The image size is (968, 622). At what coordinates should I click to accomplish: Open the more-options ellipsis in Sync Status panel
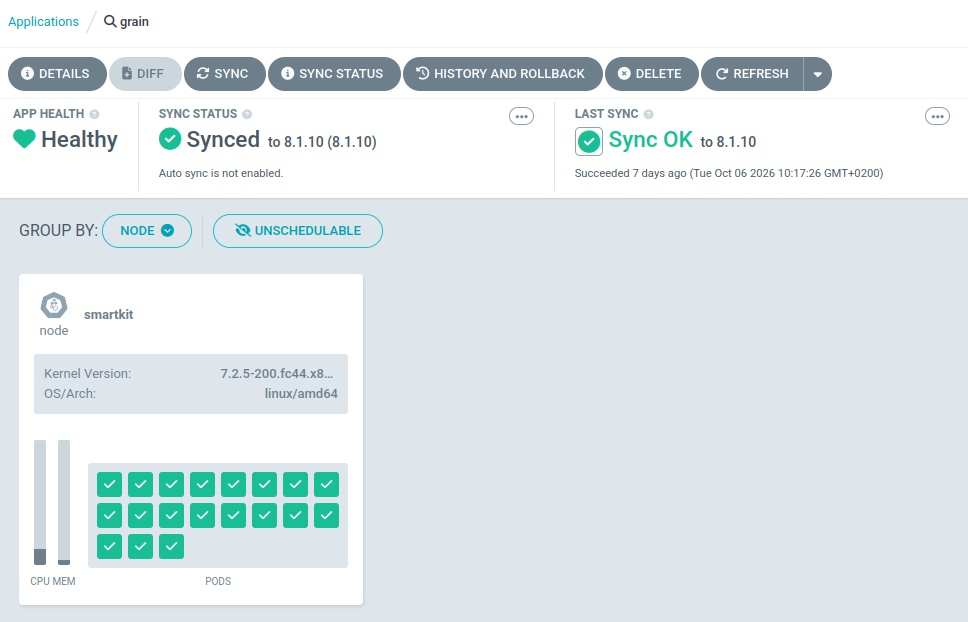(521, 116)
